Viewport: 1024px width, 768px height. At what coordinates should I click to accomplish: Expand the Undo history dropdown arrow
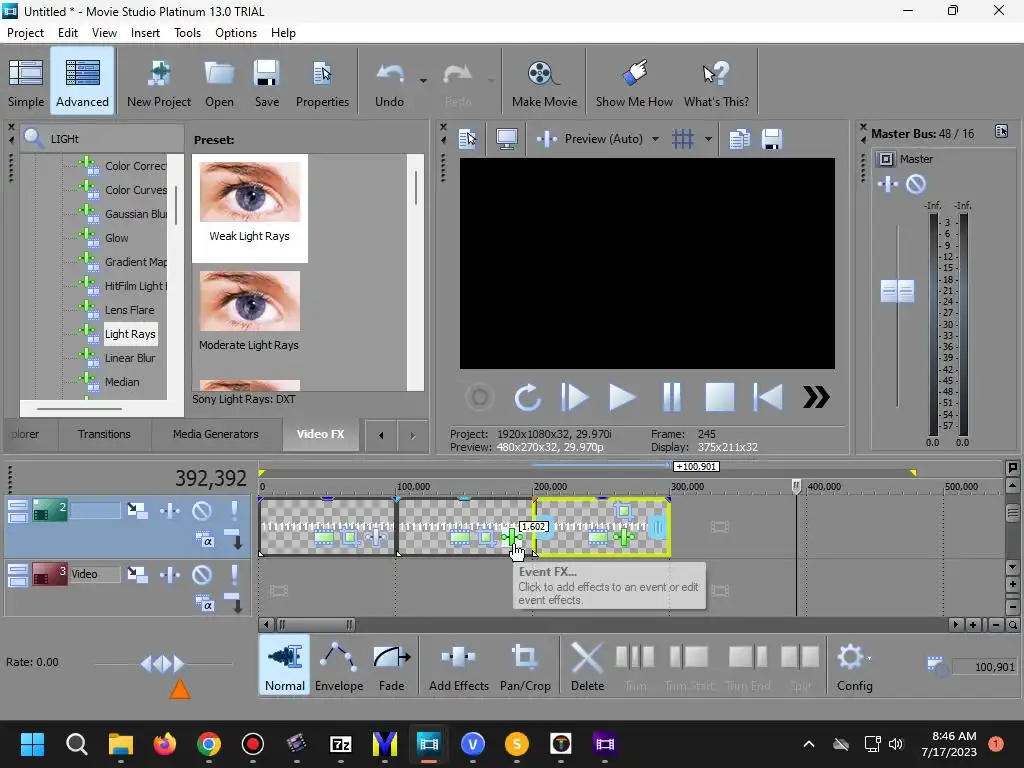pos(423,80)
